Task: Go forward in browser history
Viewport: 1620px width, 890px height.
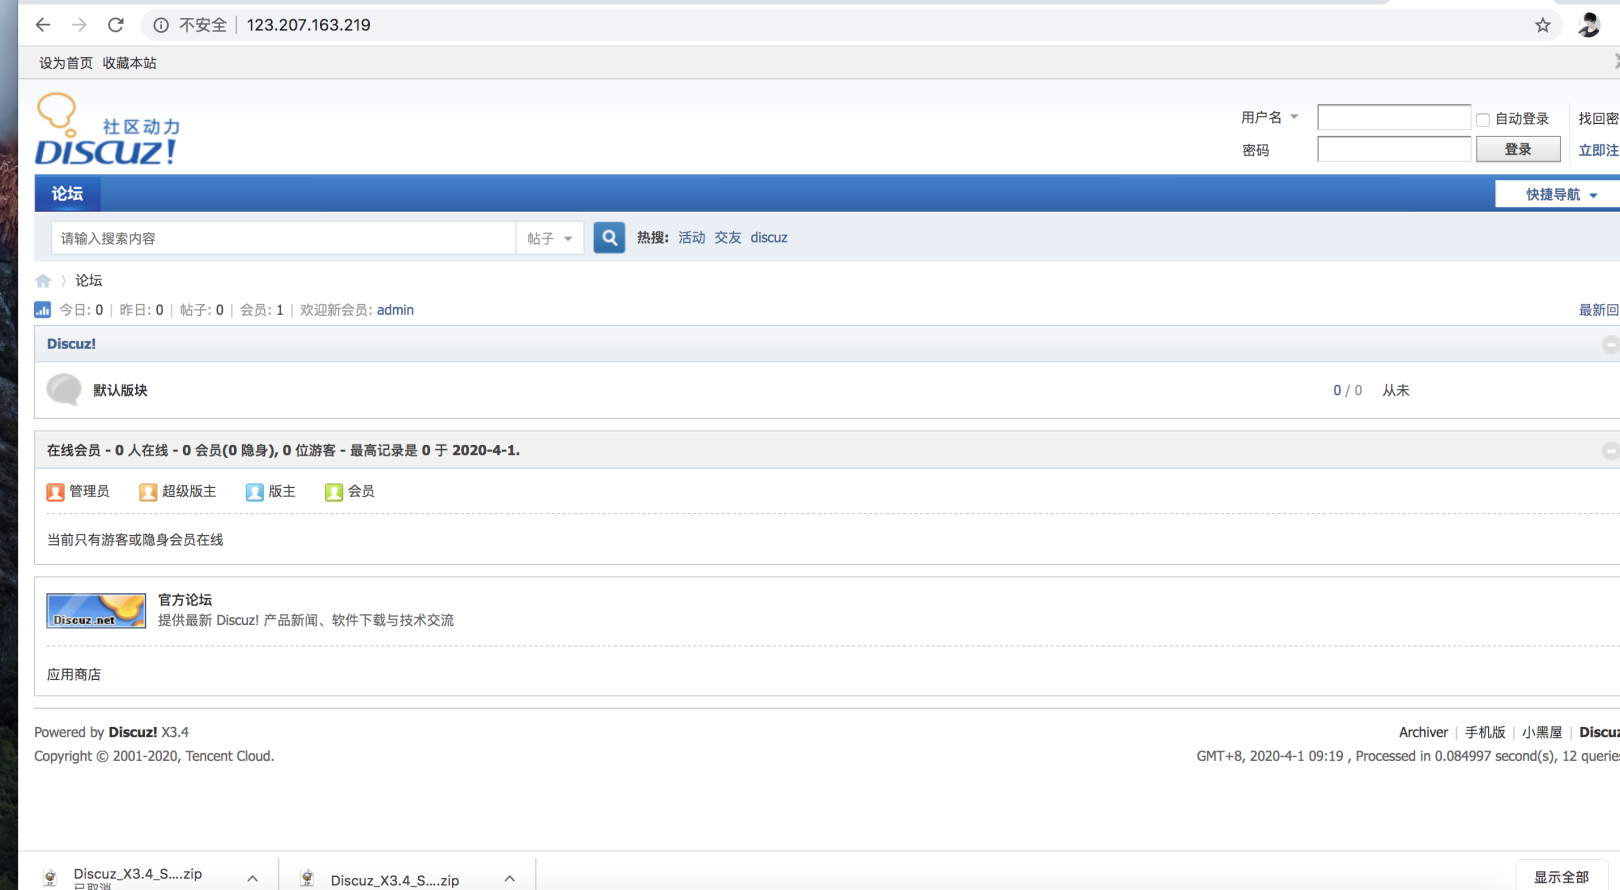Action: coord(79,25)
